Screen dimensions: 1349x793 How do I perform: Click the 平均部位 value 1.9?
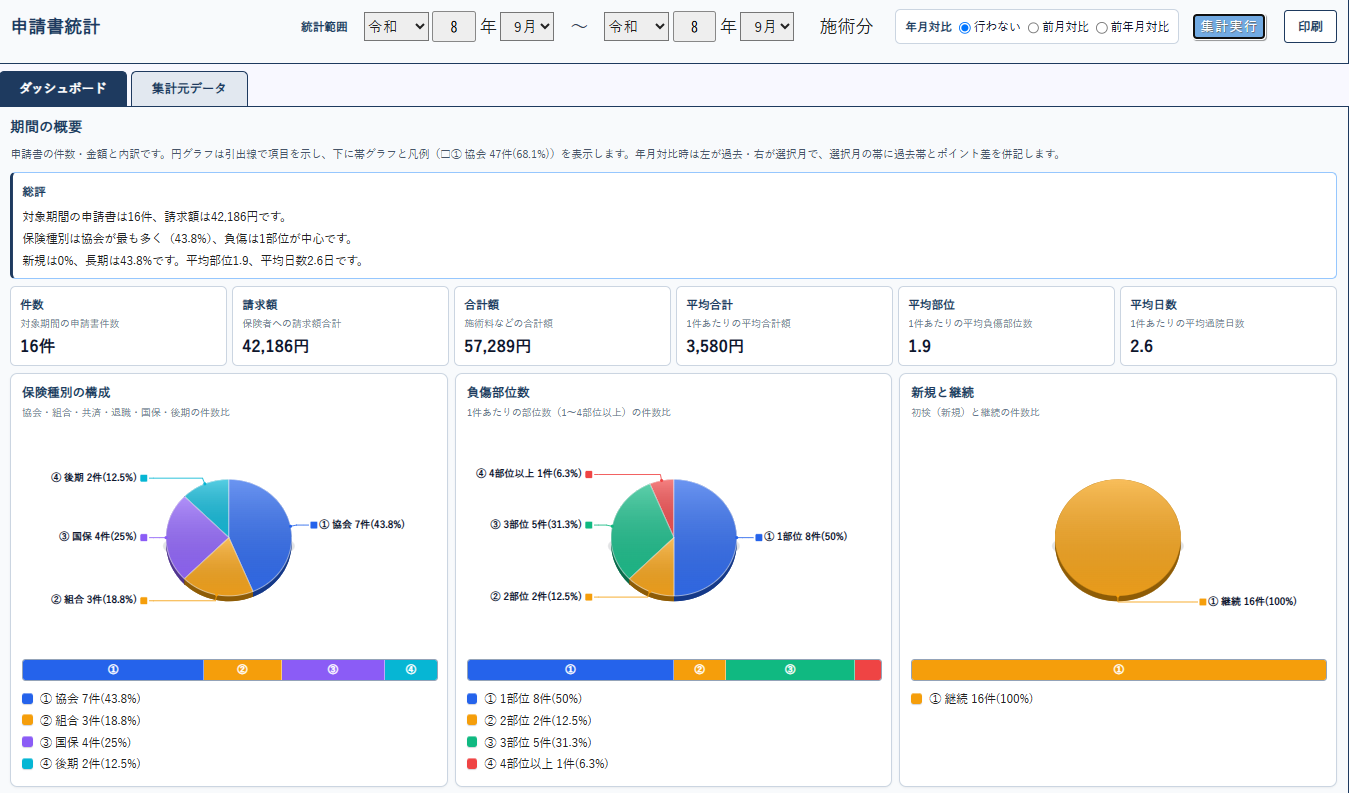point(919,346)
